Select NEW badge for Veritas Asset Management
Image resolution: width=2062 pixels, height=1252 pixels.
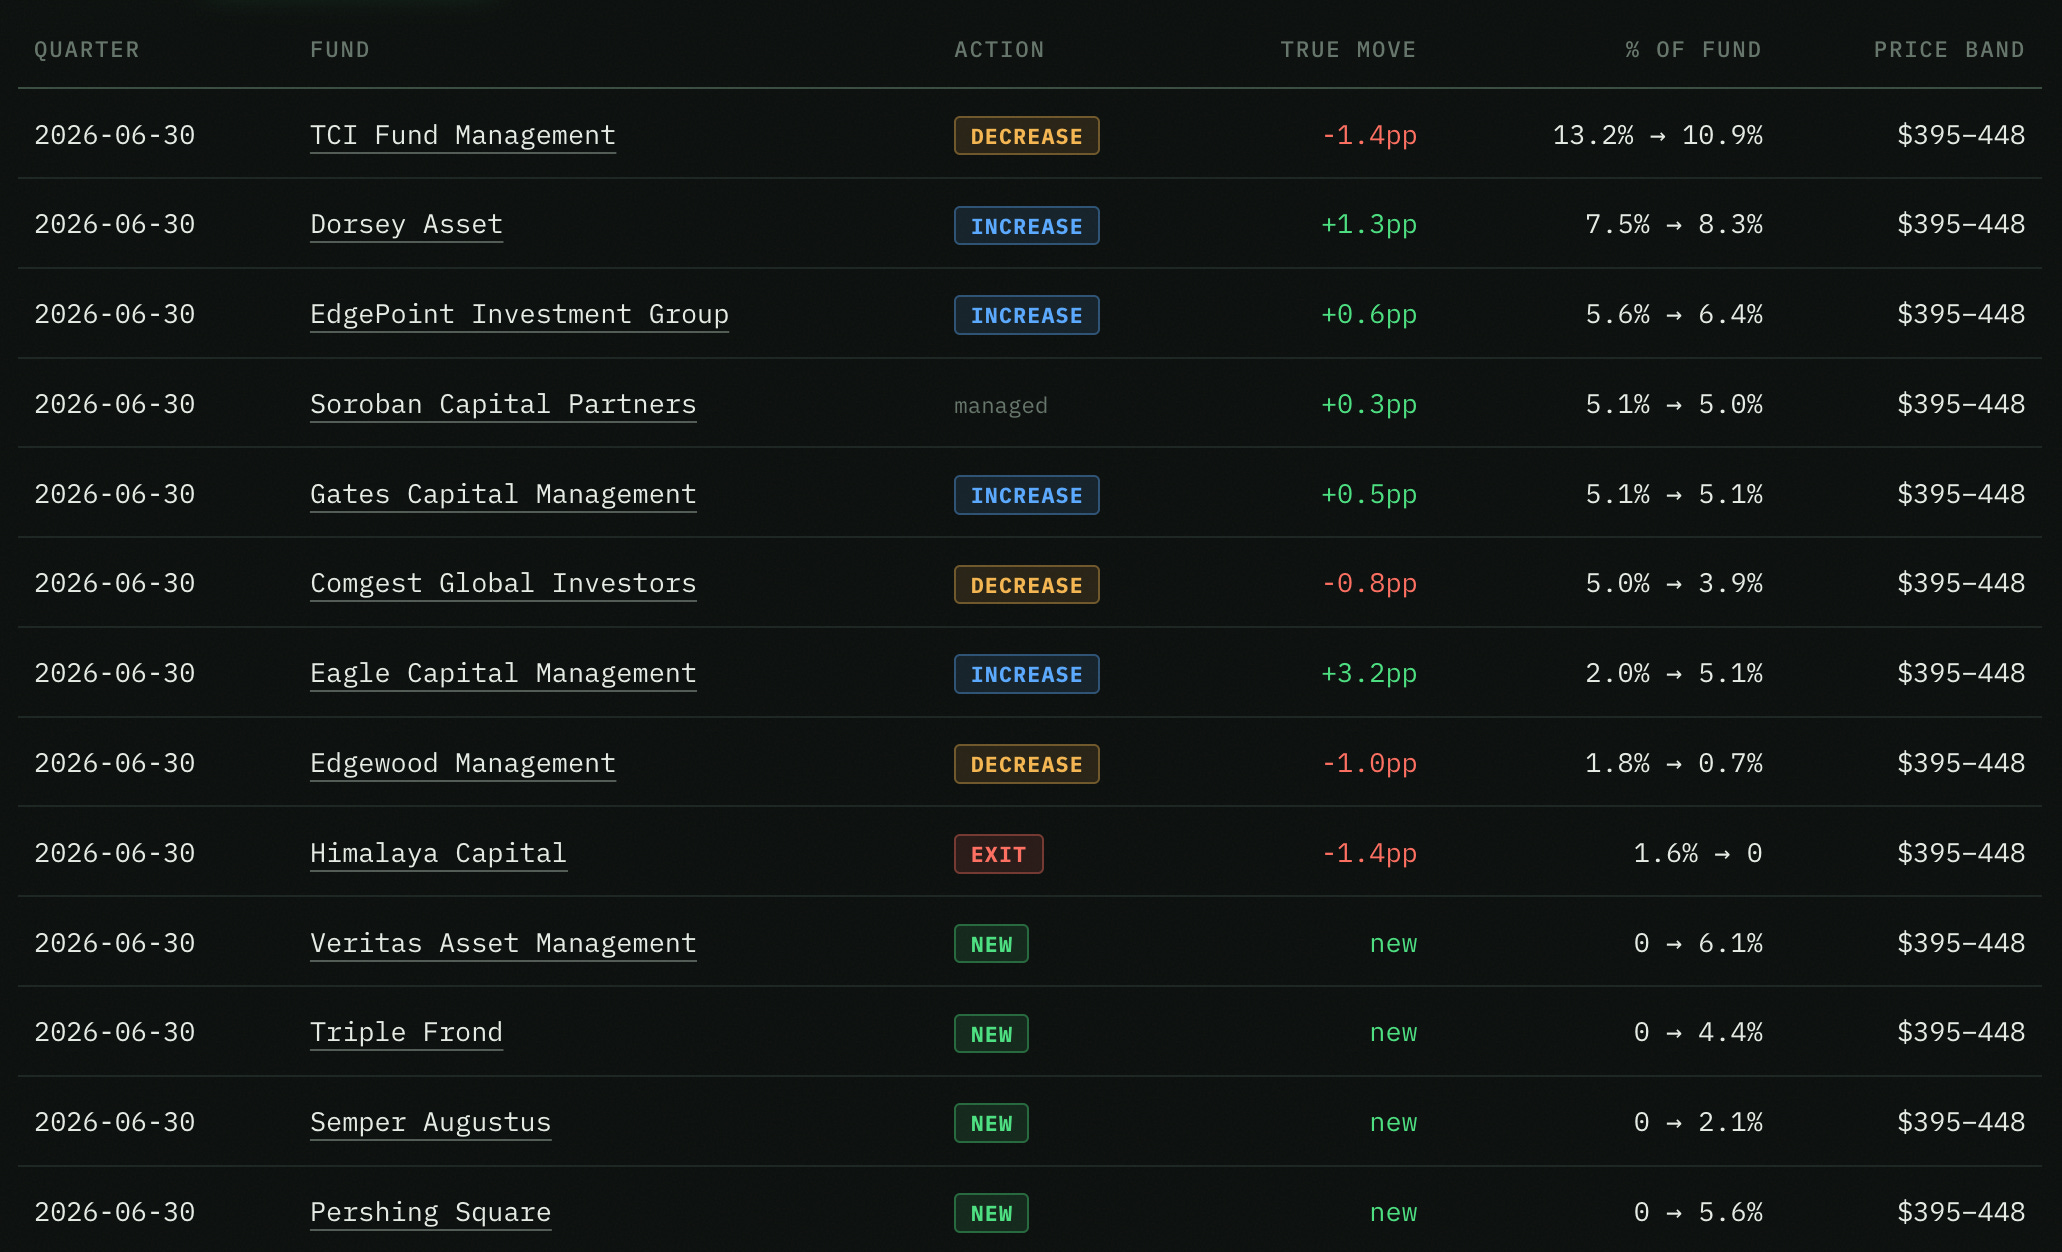(991, 944)
